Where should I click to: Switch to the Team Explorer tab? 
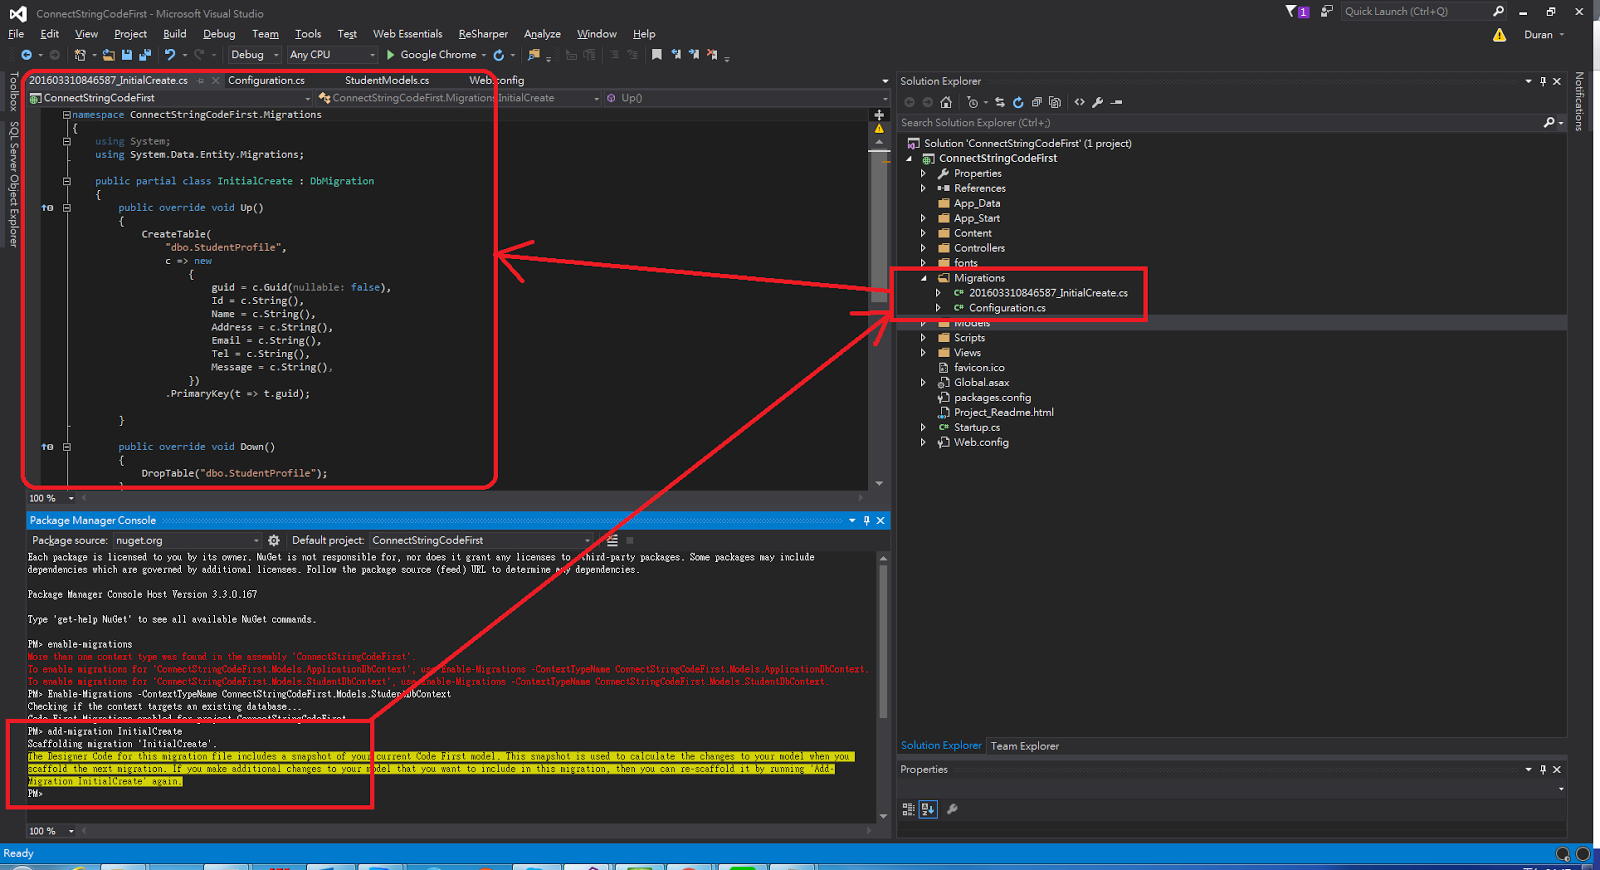tap(1024, 746)
